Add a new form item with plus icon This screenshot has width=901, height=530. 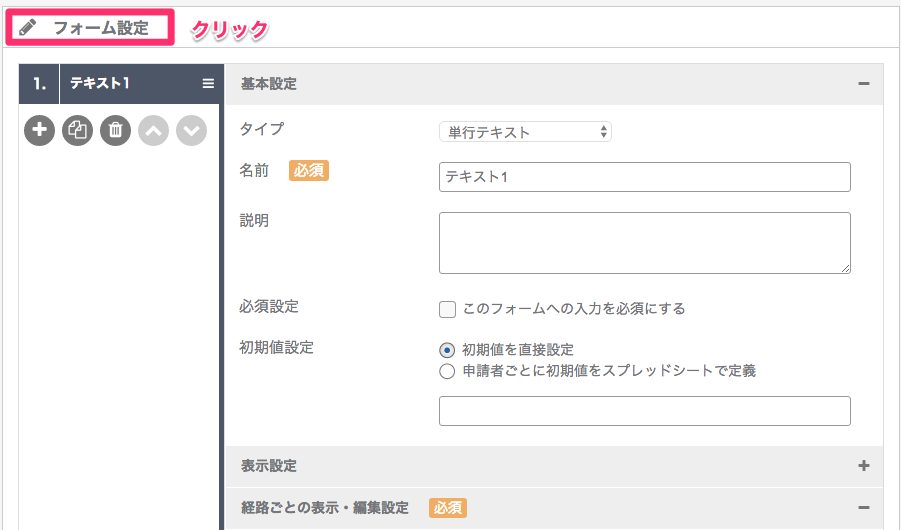pos(40,130)
